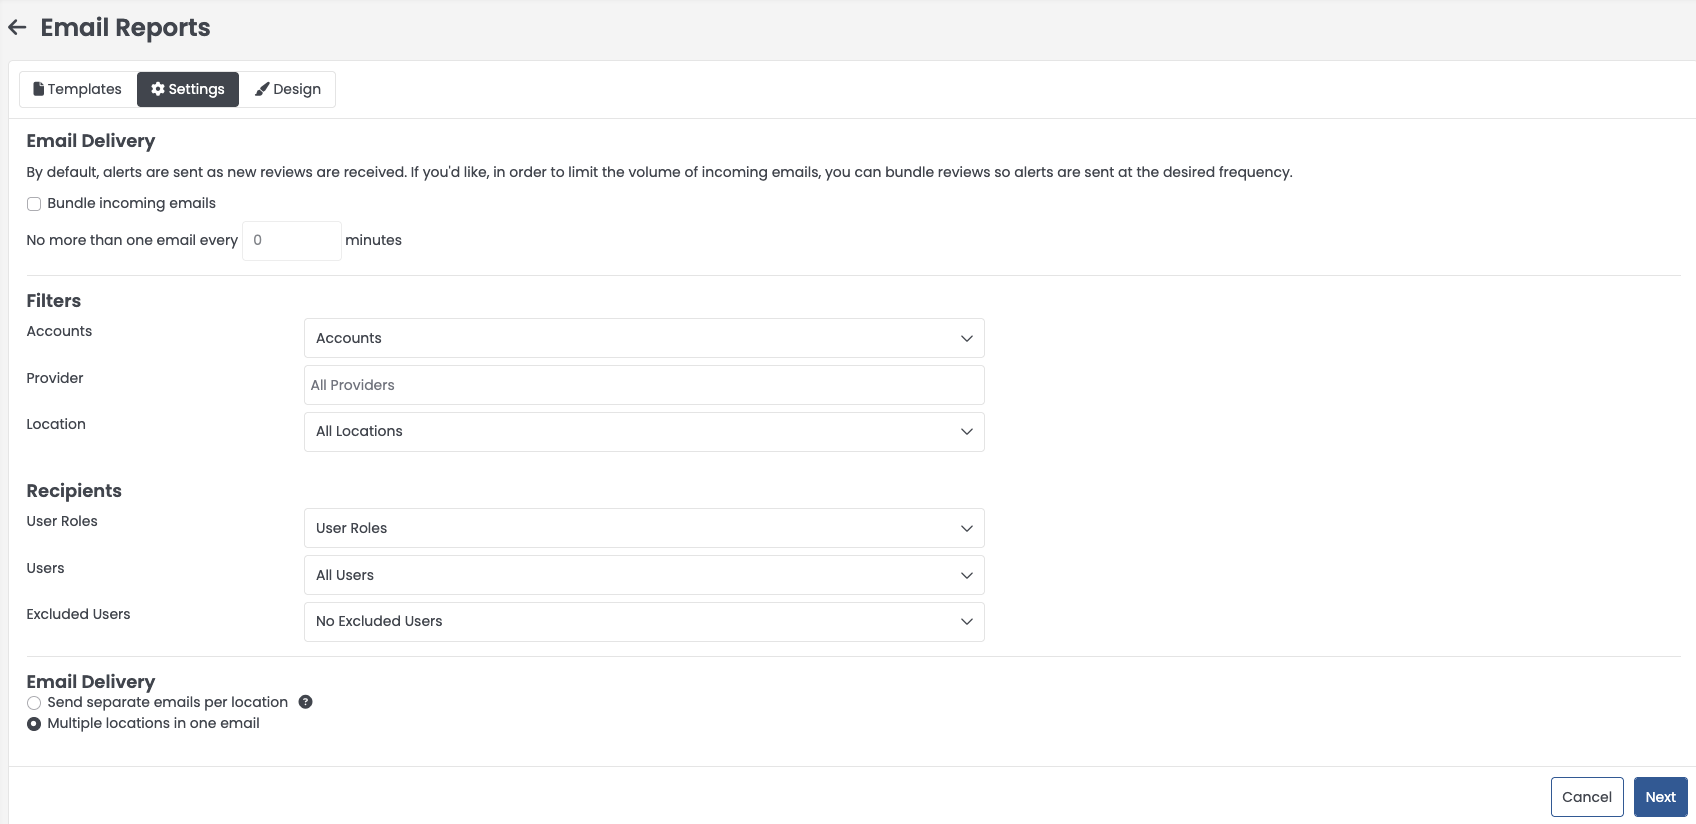Image resolution: width=1696 pixels, height=824 pixels.
Task: Click the back arrow beside Email Reports
Action: [17, 28]
